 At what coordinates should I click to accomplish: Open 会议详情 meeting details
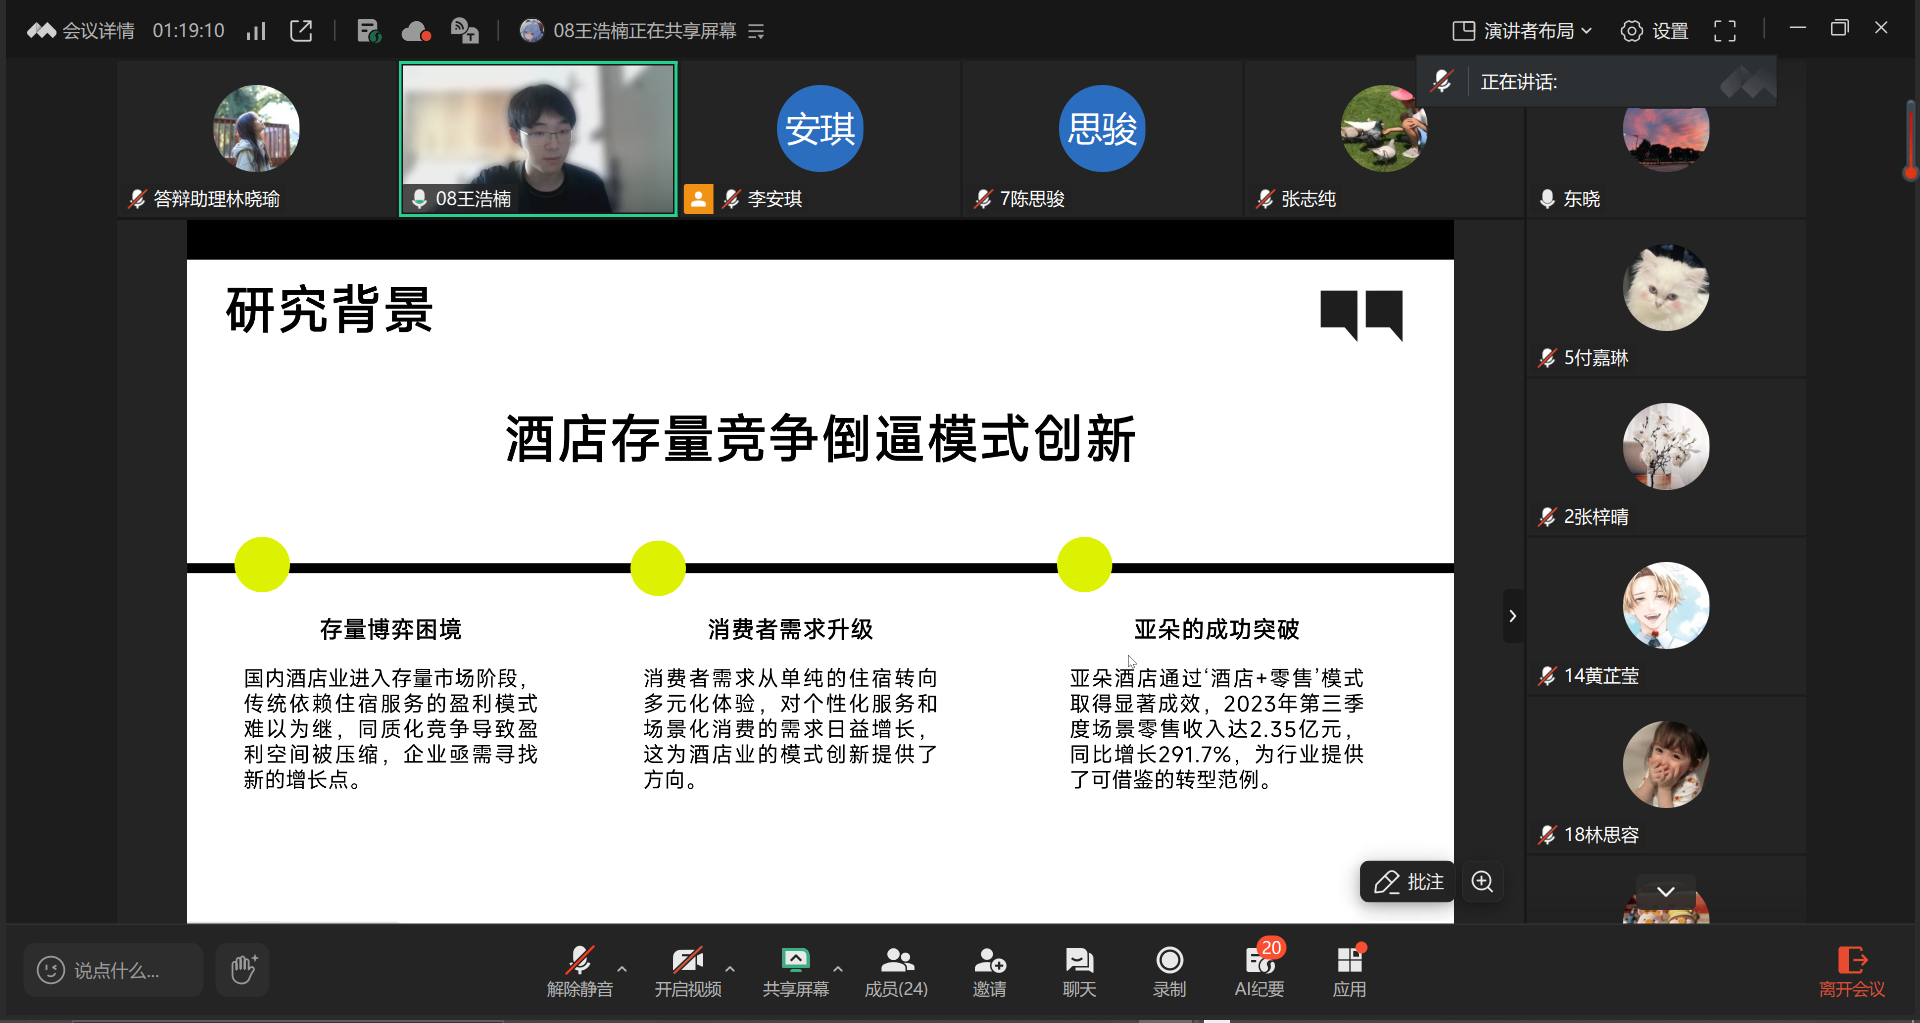(98, 30)
